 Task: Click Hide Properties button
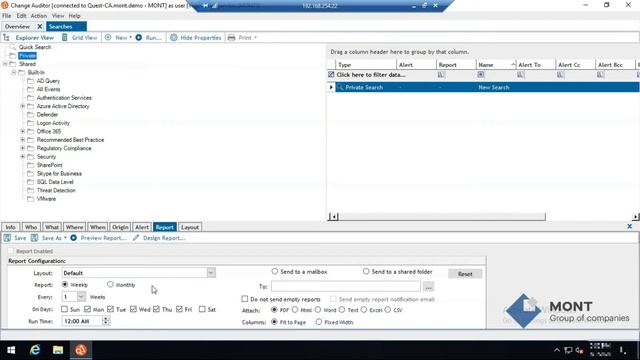click(196, 38)
